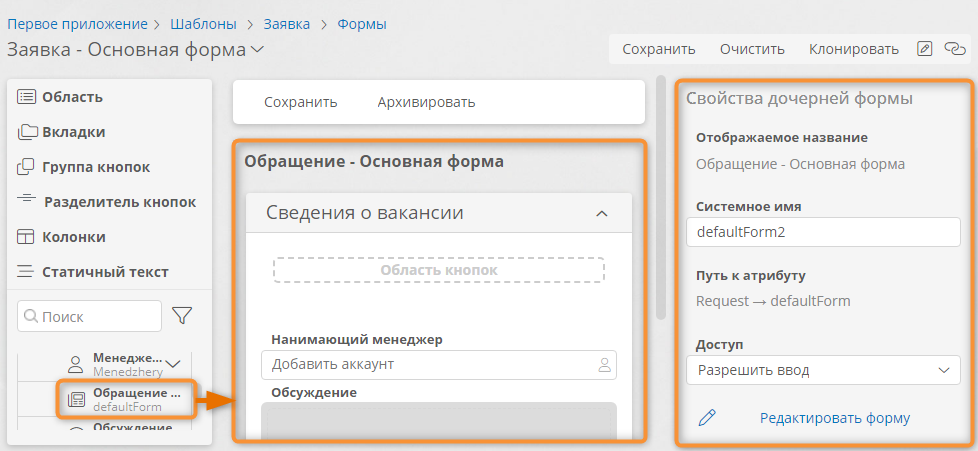This screenshot has width=978, height=451.
Task: Click the magnifier icon in search box
Action: [31, 316]
